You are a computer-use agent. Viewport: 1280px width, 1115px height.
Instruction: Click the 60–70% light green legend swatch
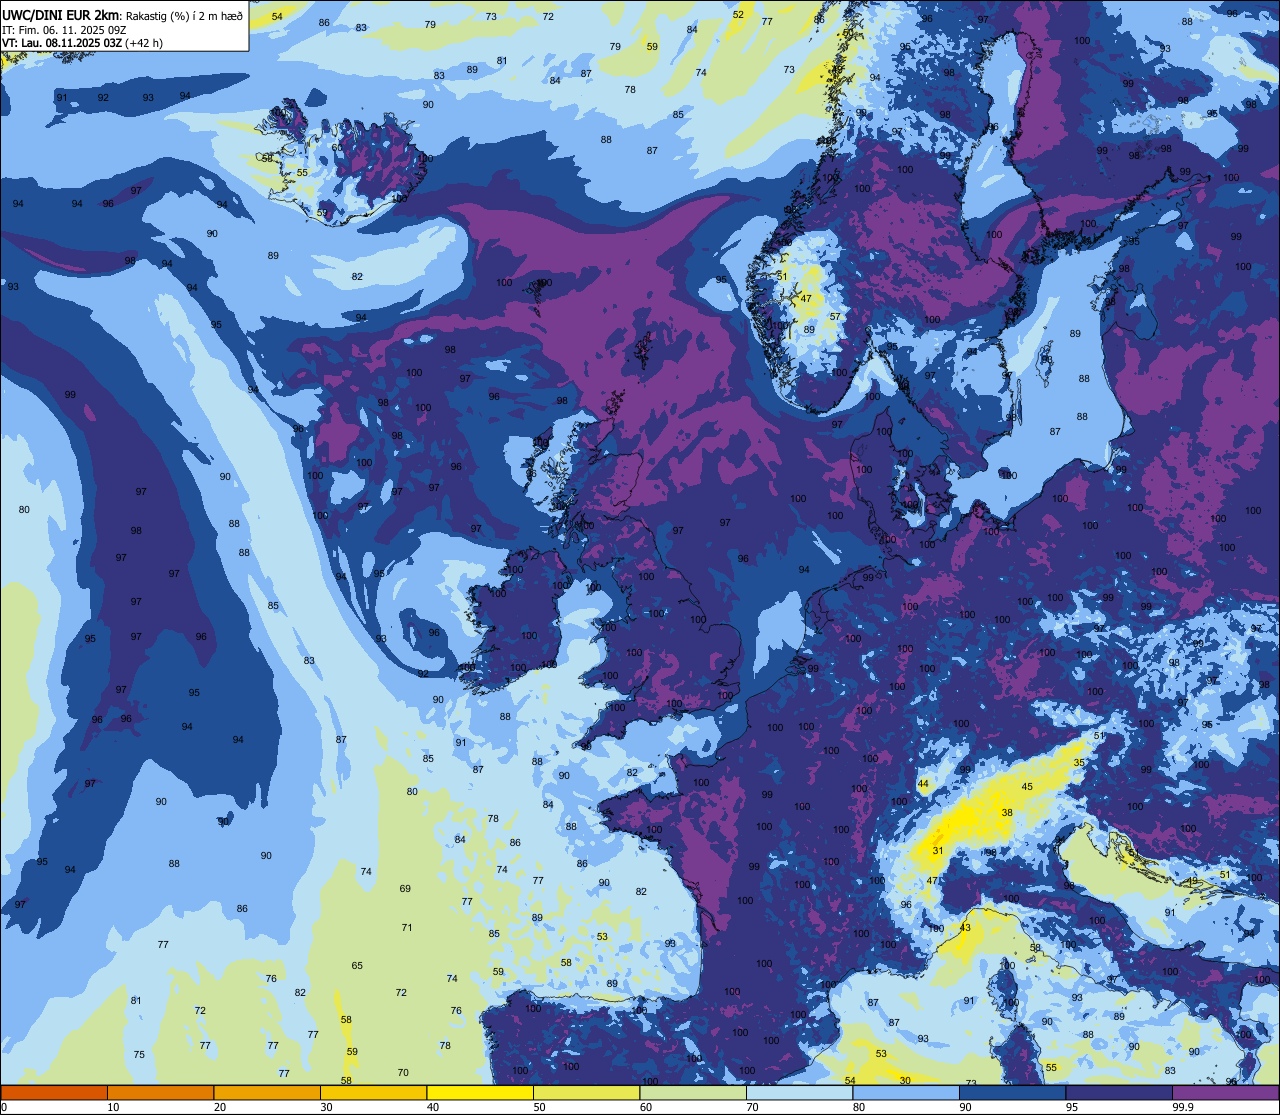pyautogui.click(x=693, y=1092)
